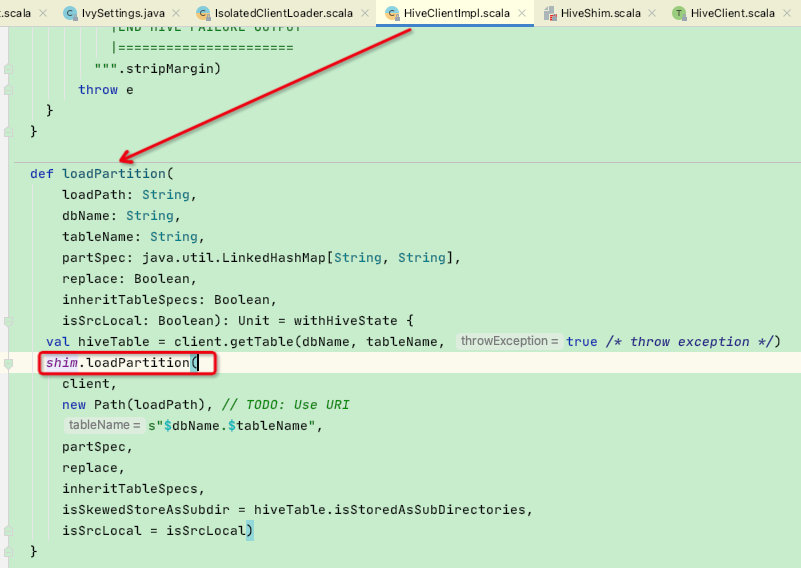Select the HiveClientImpl.scala tab
Screen dimensions: 801x568
pyautogui.click(x=457, y=13)
